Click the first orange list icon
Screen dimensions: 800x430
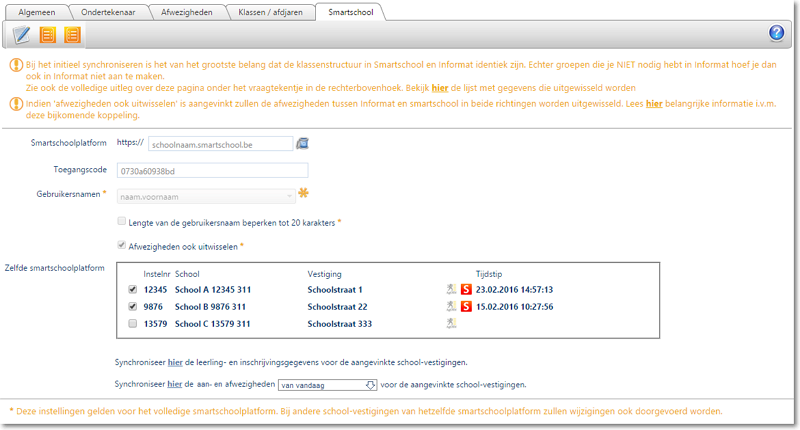47,35
